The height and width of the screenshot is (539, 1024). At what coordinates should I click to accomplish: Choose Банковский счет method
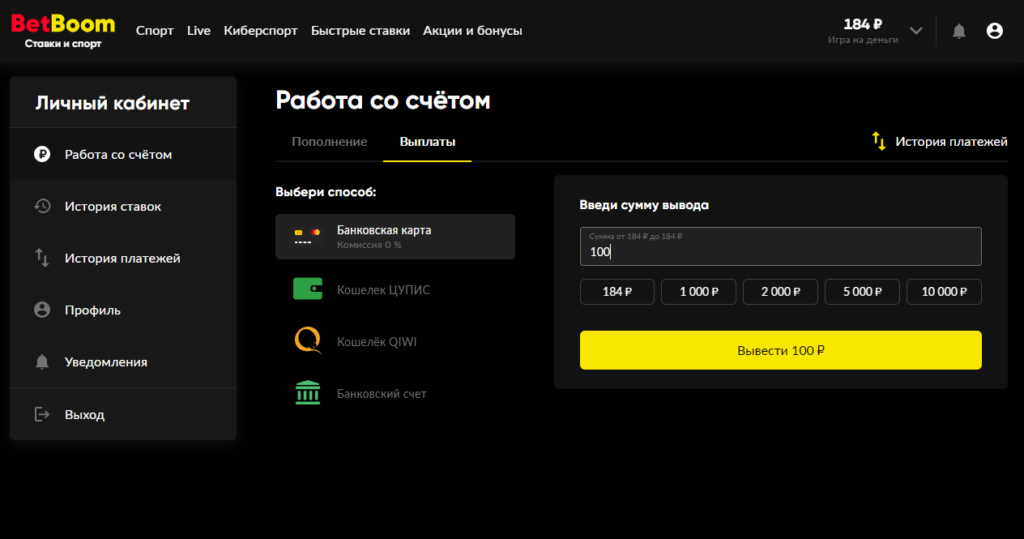[x=395, y=393]
